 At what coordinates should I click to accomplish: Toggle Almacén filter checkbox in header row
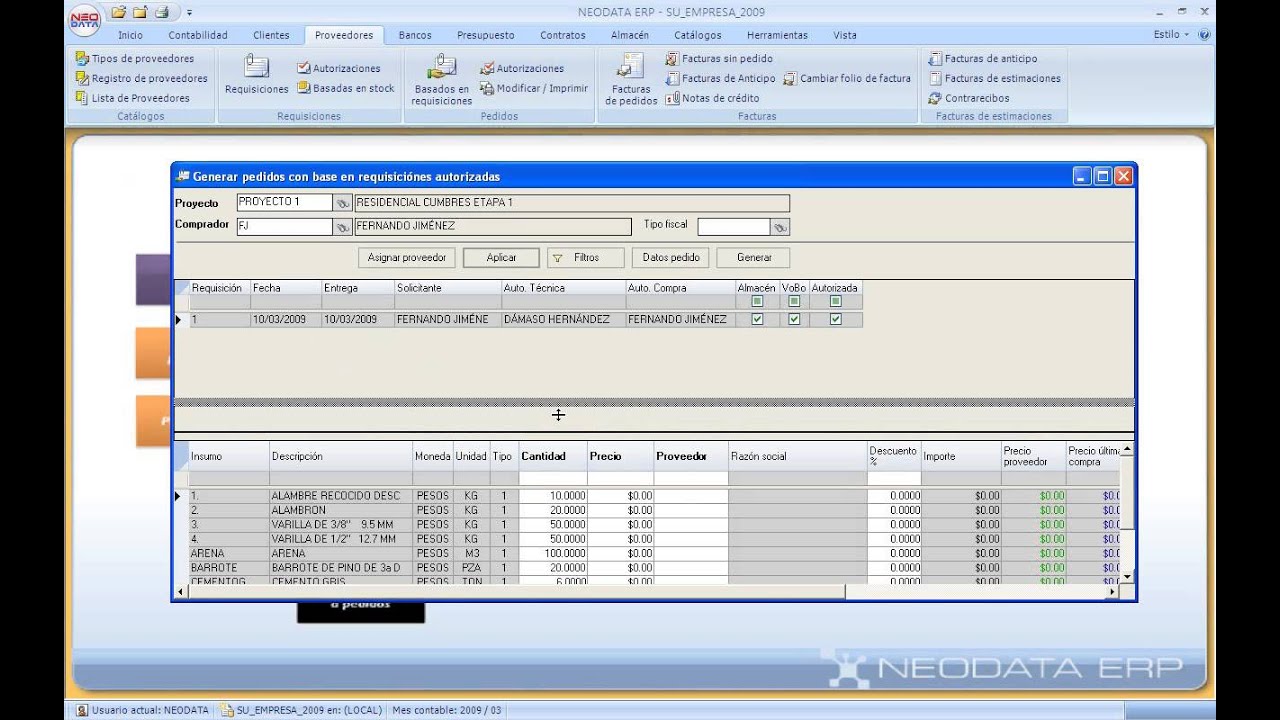coord(757,301)
